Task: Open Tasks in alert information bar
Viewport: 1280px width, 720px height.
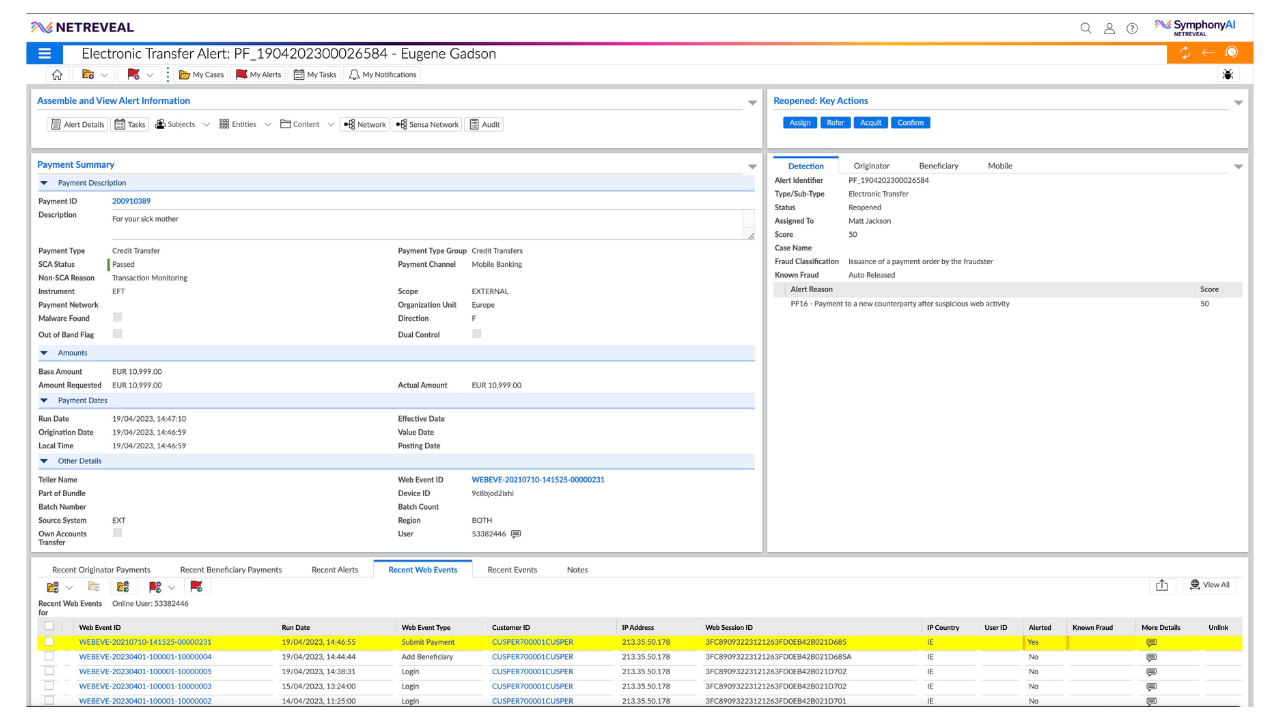Action: [130, 125]
